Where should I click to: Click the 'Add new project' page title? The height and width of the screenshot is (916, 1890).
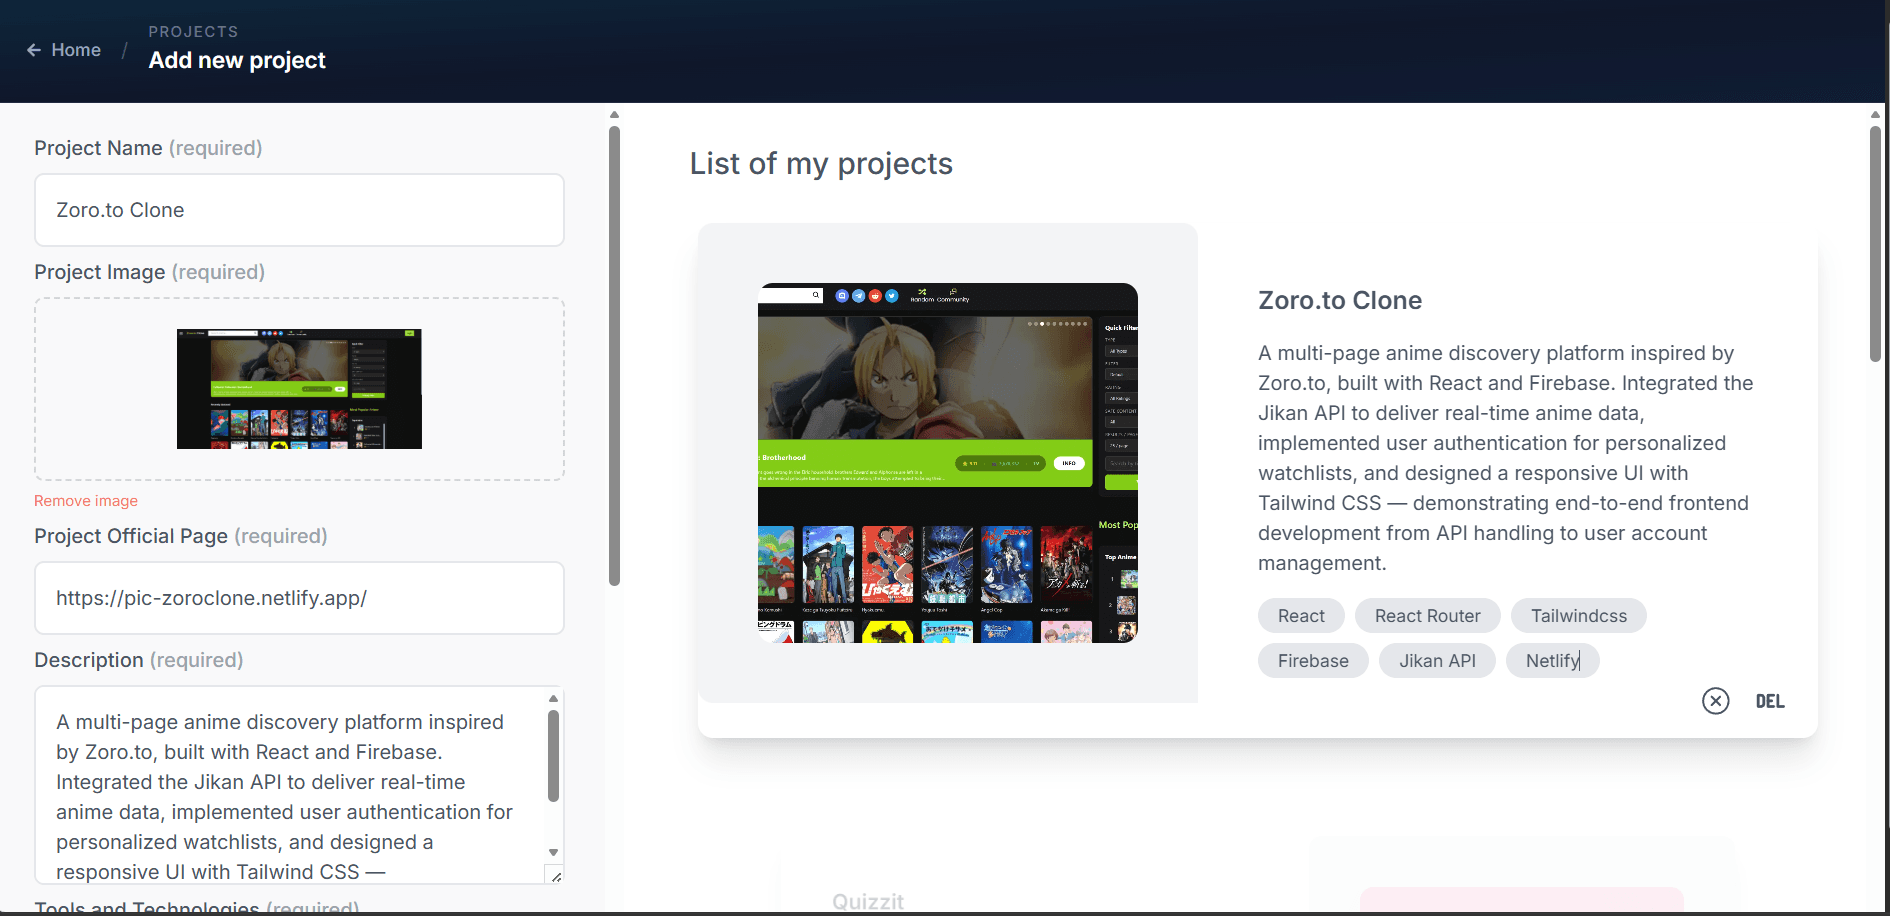(237, 60)
